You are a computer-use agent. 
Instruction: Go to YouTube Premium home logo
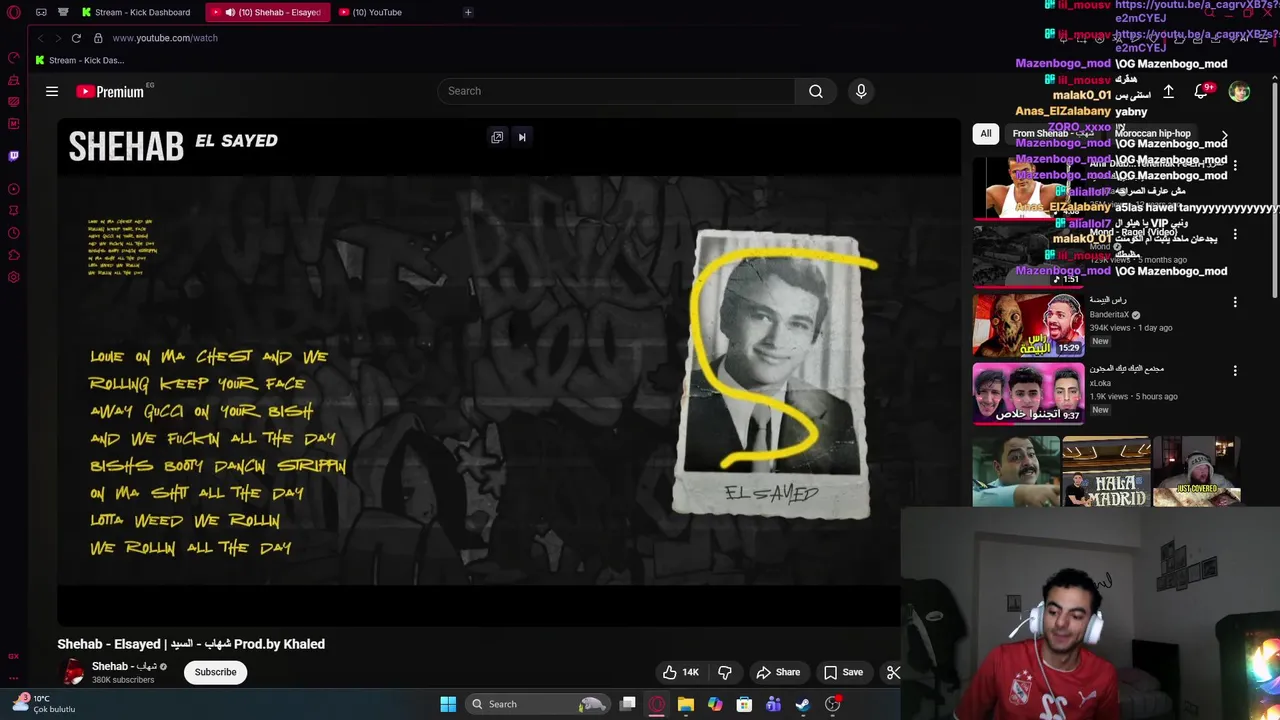click(x=111, y=91)
